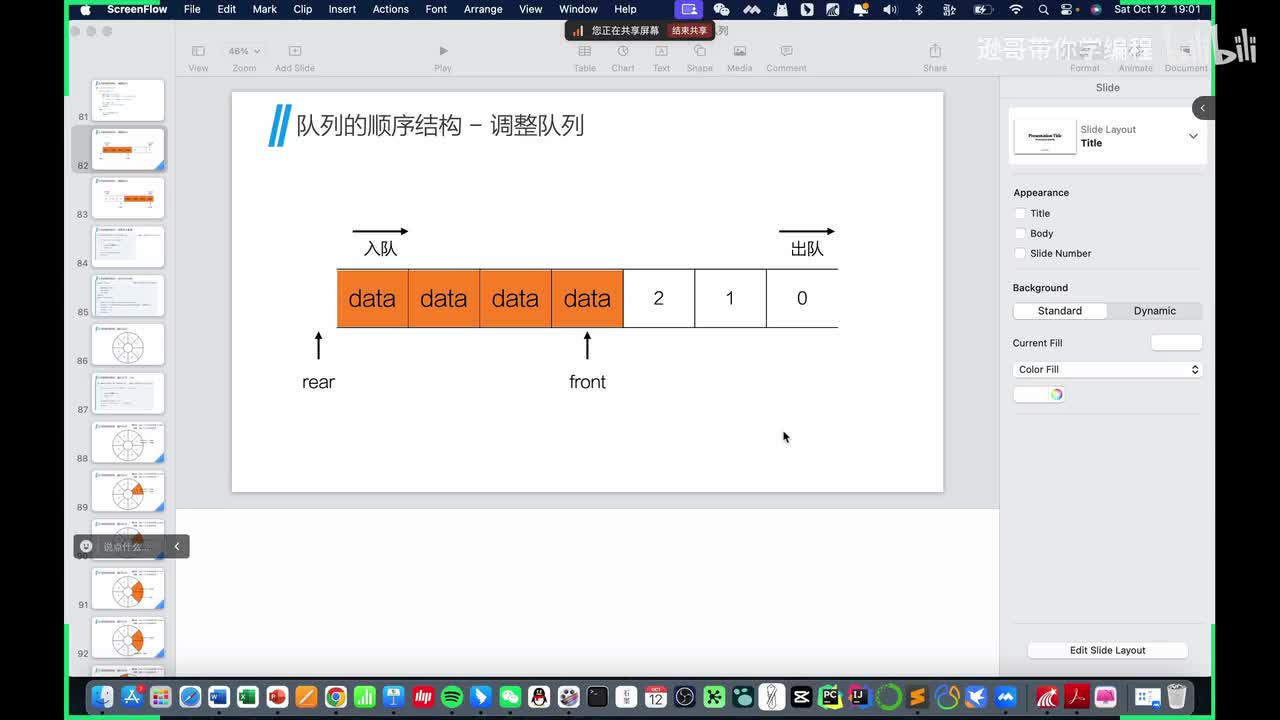The image size is (1280, 720).
Task: Start slideshow with Play button
Action: point(443,58)
